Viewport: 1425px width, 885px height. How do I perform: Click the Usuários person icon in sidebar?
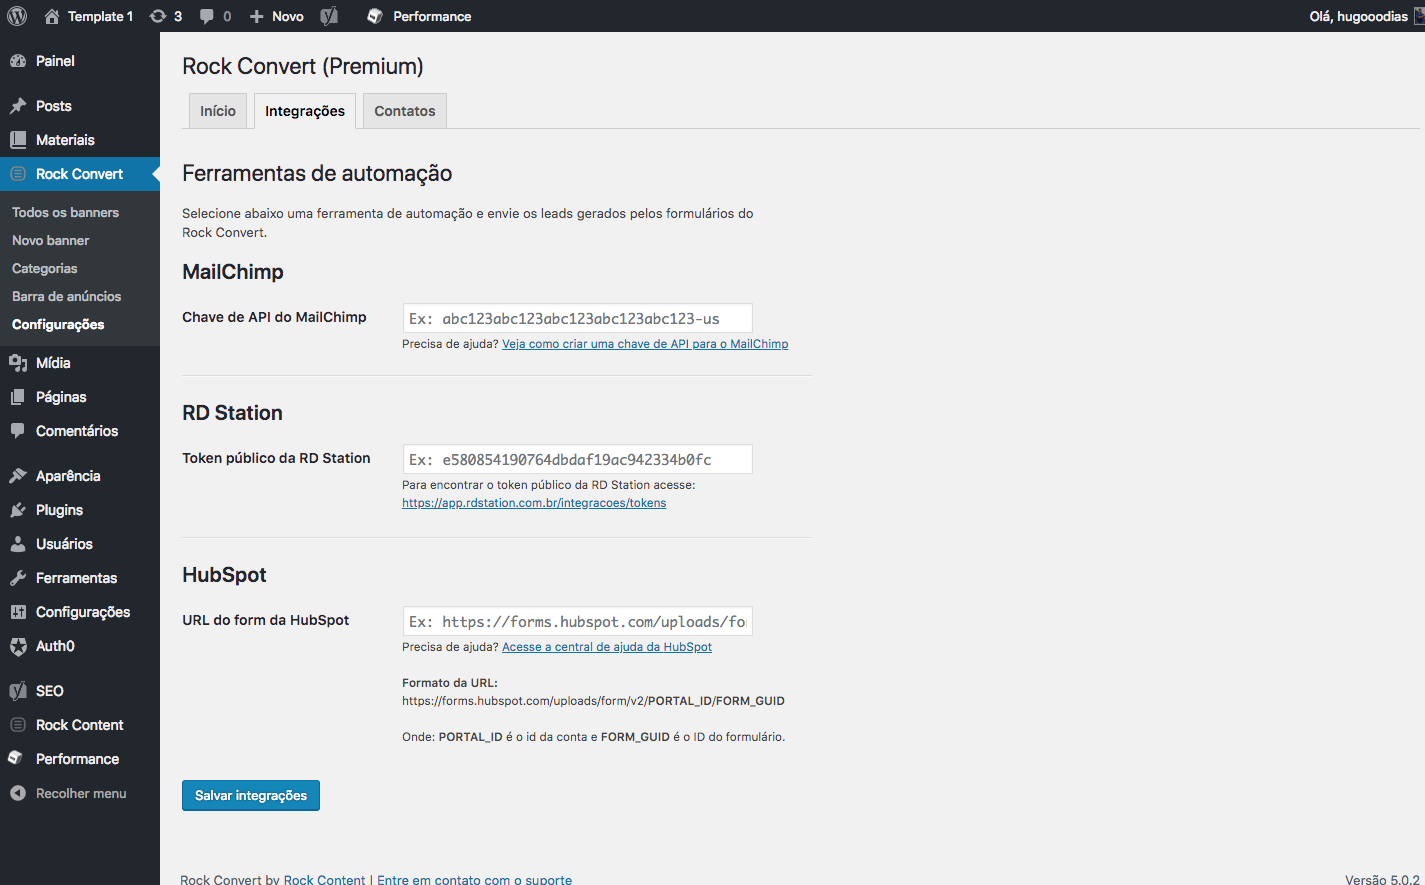tap(18, 544)
